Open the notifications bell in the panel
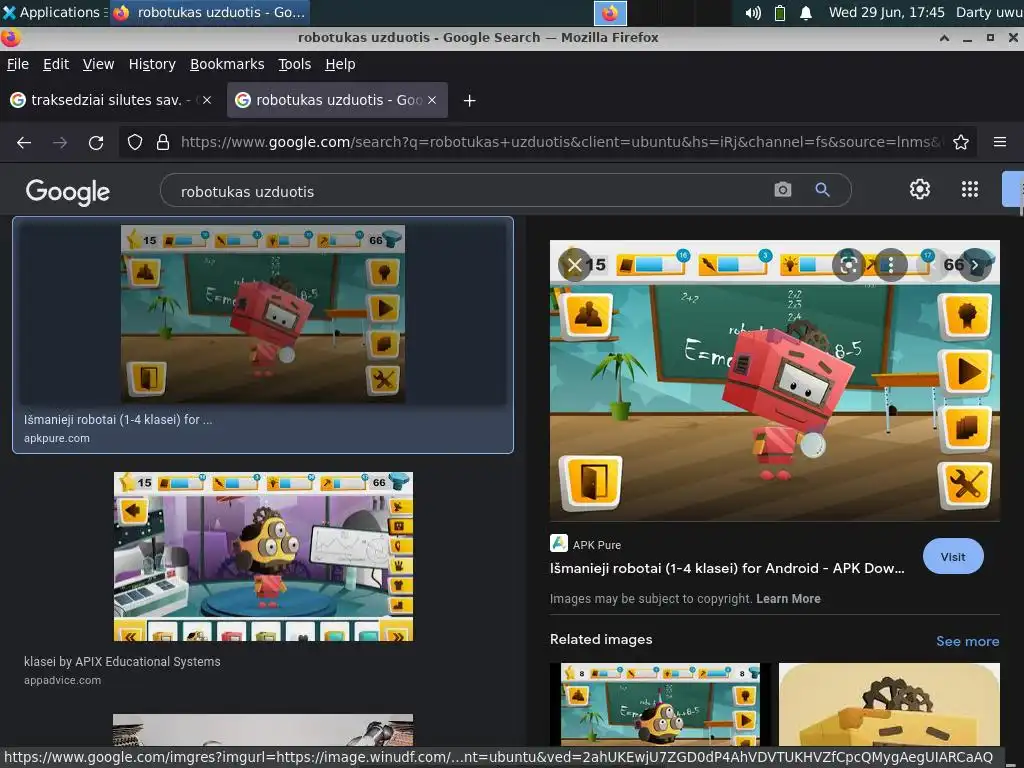 [x=806, y=12]
